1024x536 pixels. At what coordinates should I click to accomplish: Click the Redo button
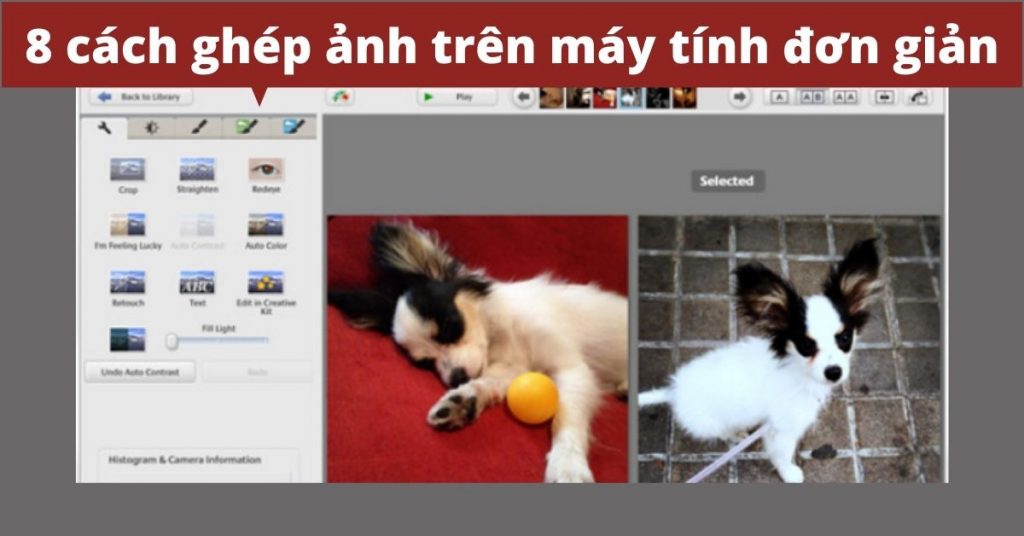point(257,372)
